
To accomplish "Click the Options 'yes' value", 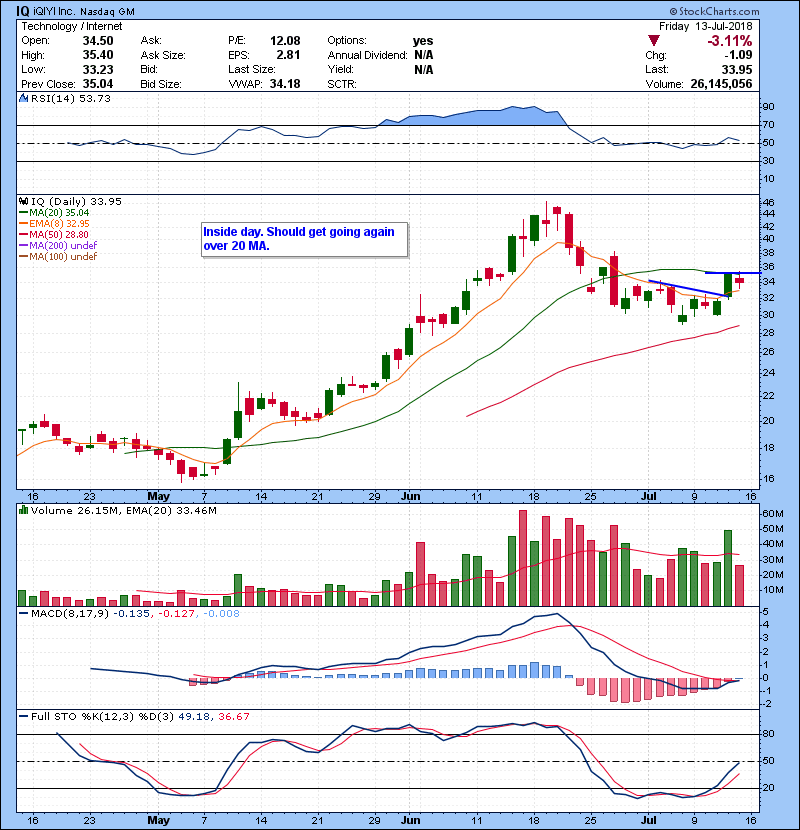I will click(x=423, y=41).
